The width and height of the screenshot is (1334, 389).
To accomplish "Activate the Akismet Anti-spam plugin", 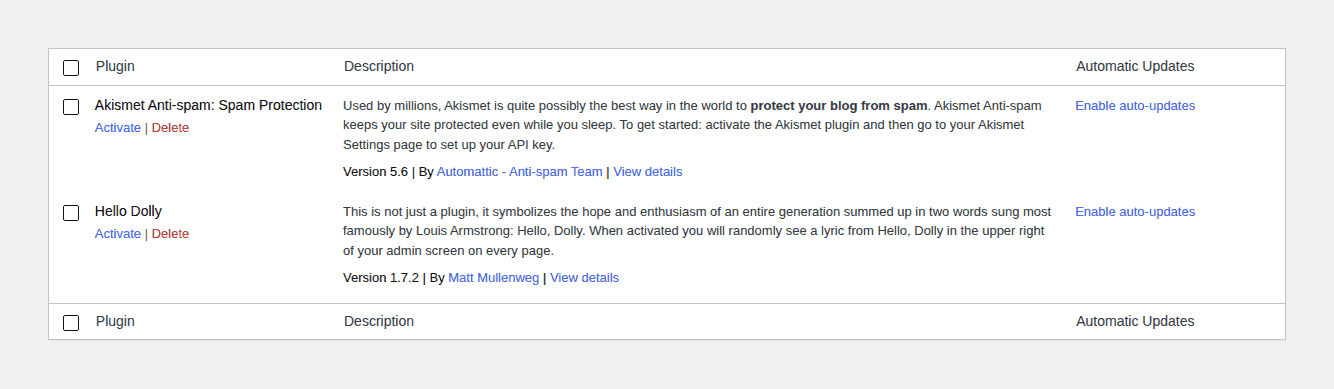I will coord(118,128).
